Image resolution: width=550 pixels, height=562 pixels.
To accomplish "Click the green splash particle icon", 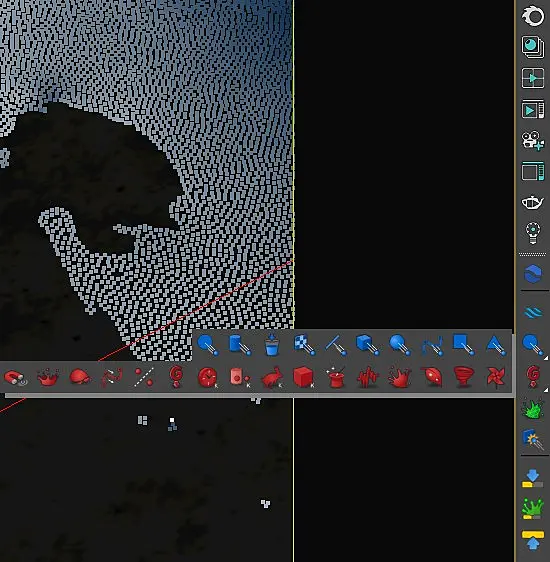I will [x=533, y=409].
